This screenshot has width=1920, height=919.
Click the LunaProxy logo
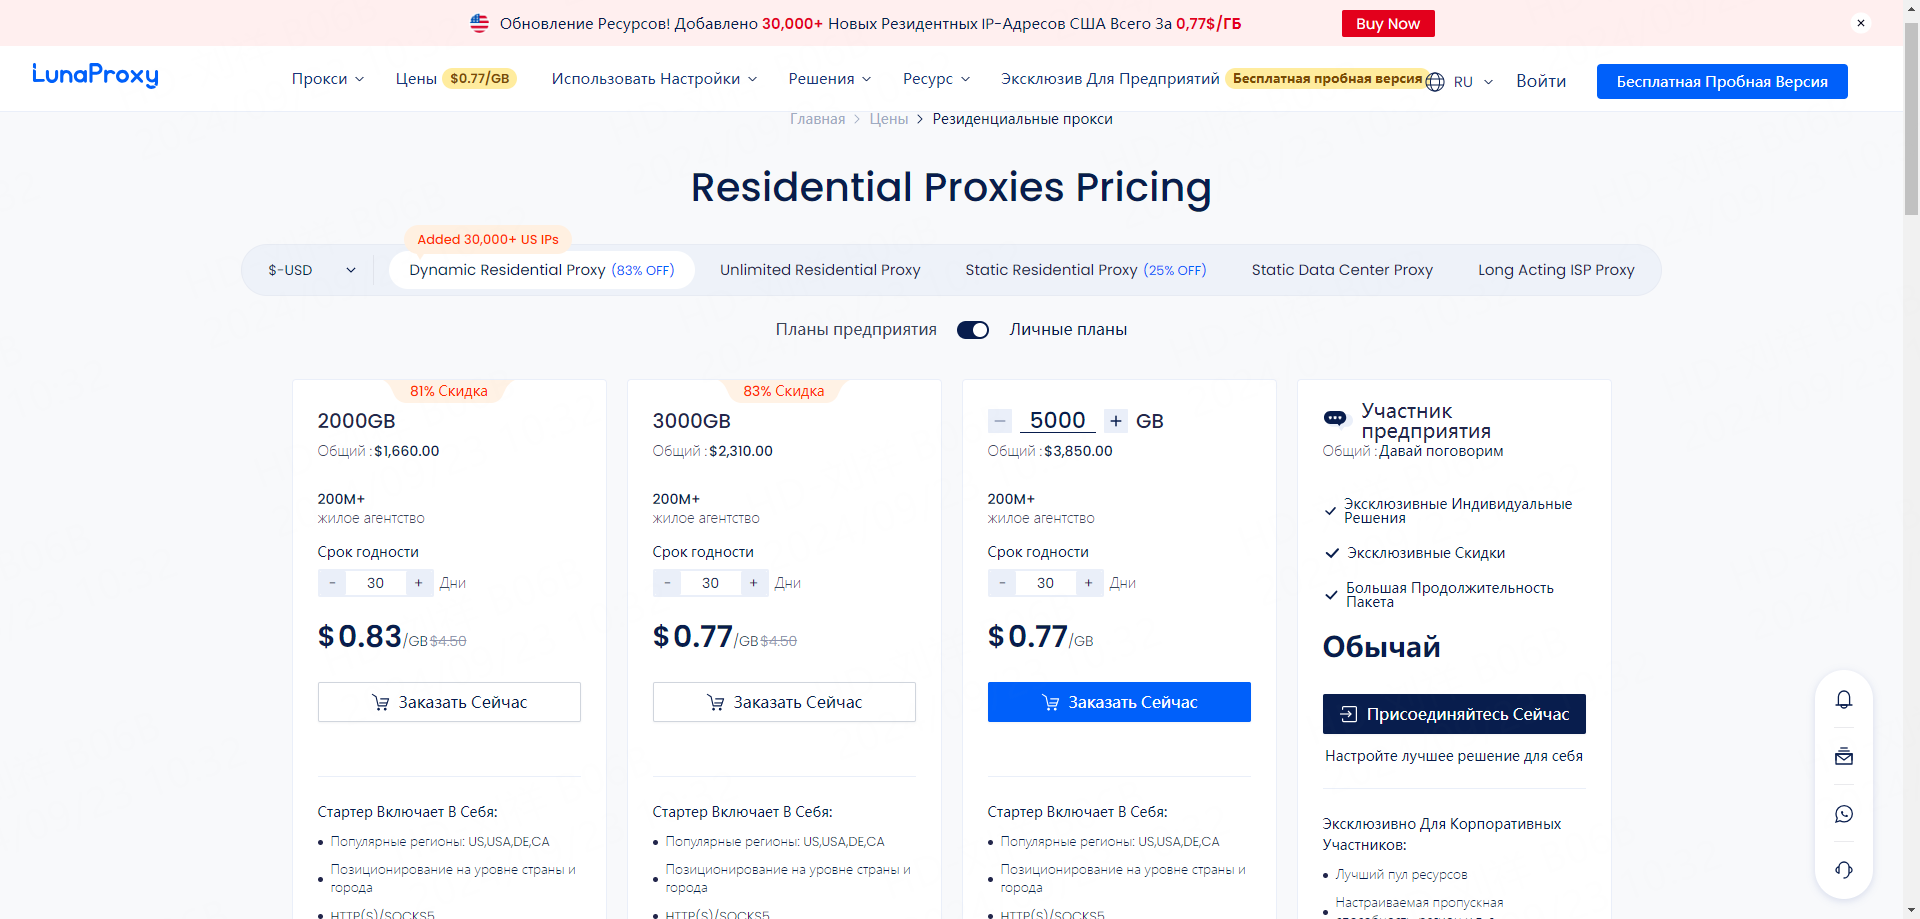[95, 76]
